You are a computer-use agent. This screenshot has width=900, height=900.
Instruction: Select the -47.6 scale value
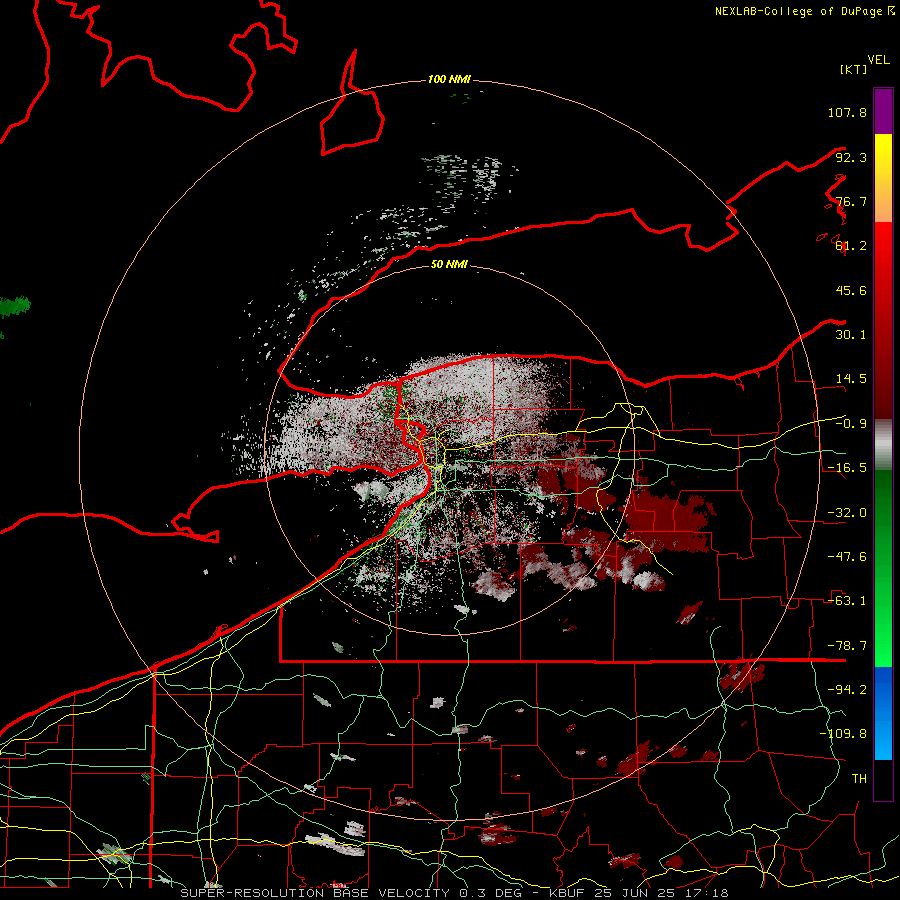[x=847, y=557]
